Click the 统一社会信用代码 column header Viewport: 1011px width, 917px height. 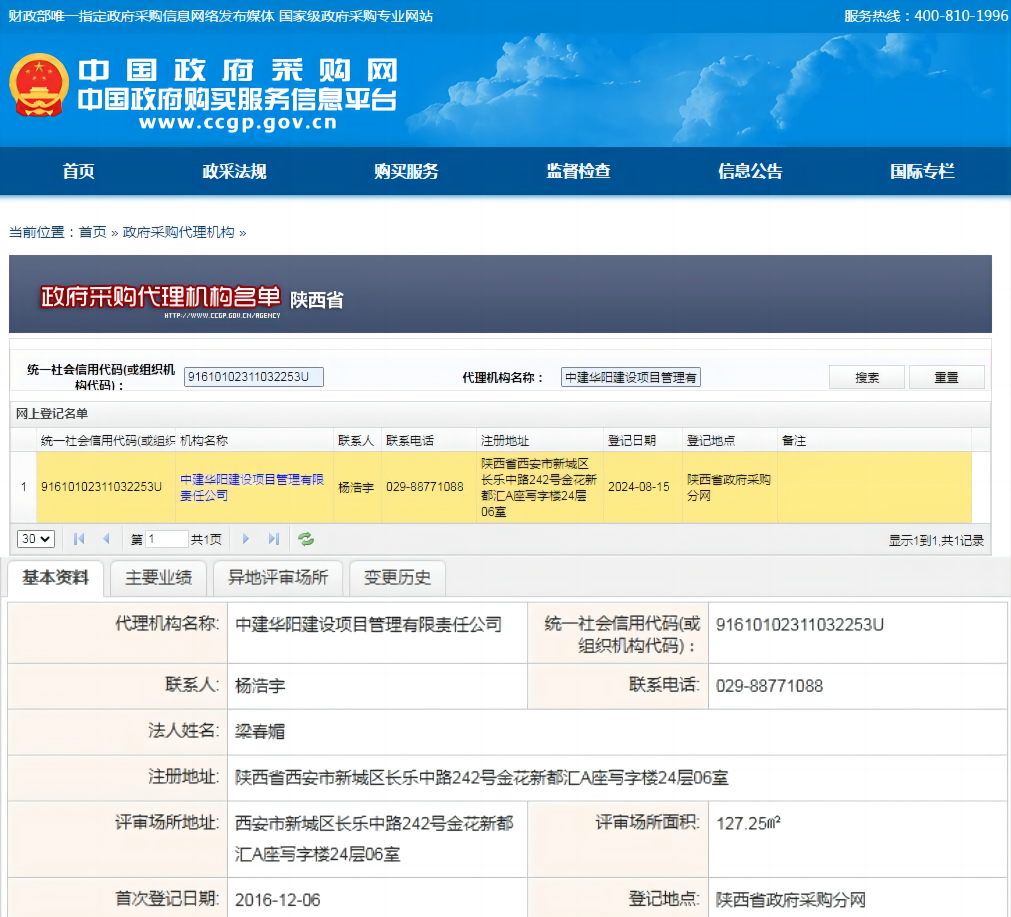click(107, 440)
